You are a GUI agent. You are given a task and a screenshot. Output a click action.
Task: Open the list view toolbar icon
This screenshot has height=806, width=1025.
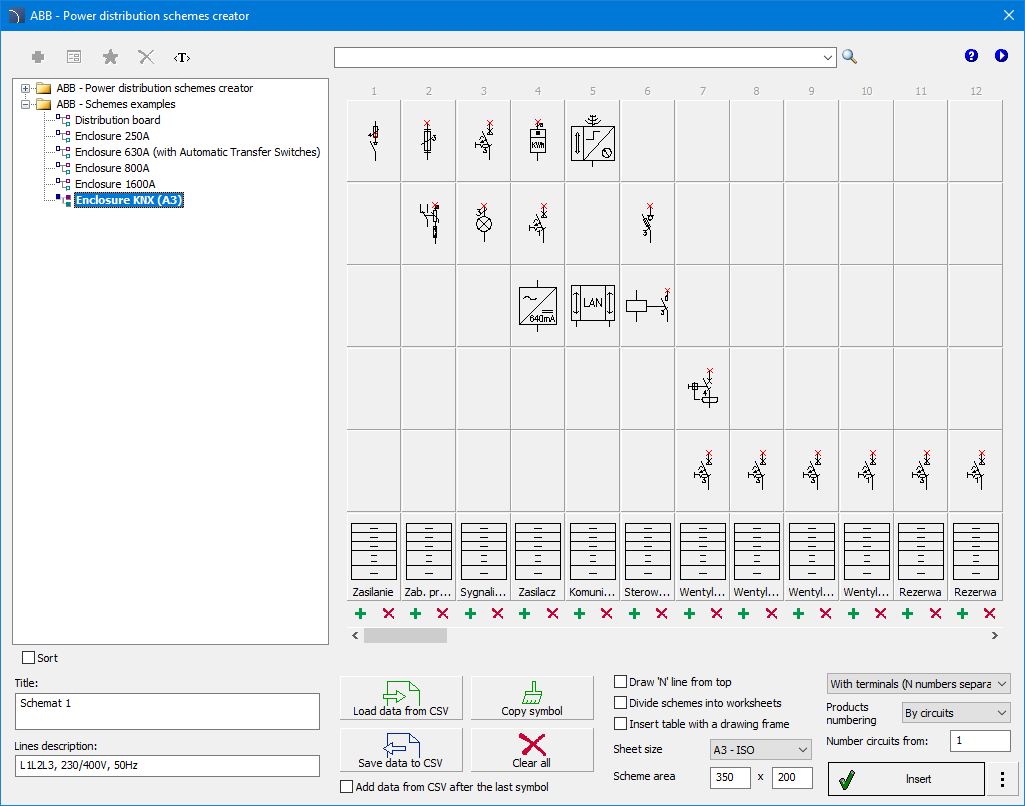pyautogui.click(x=74, y=58)
